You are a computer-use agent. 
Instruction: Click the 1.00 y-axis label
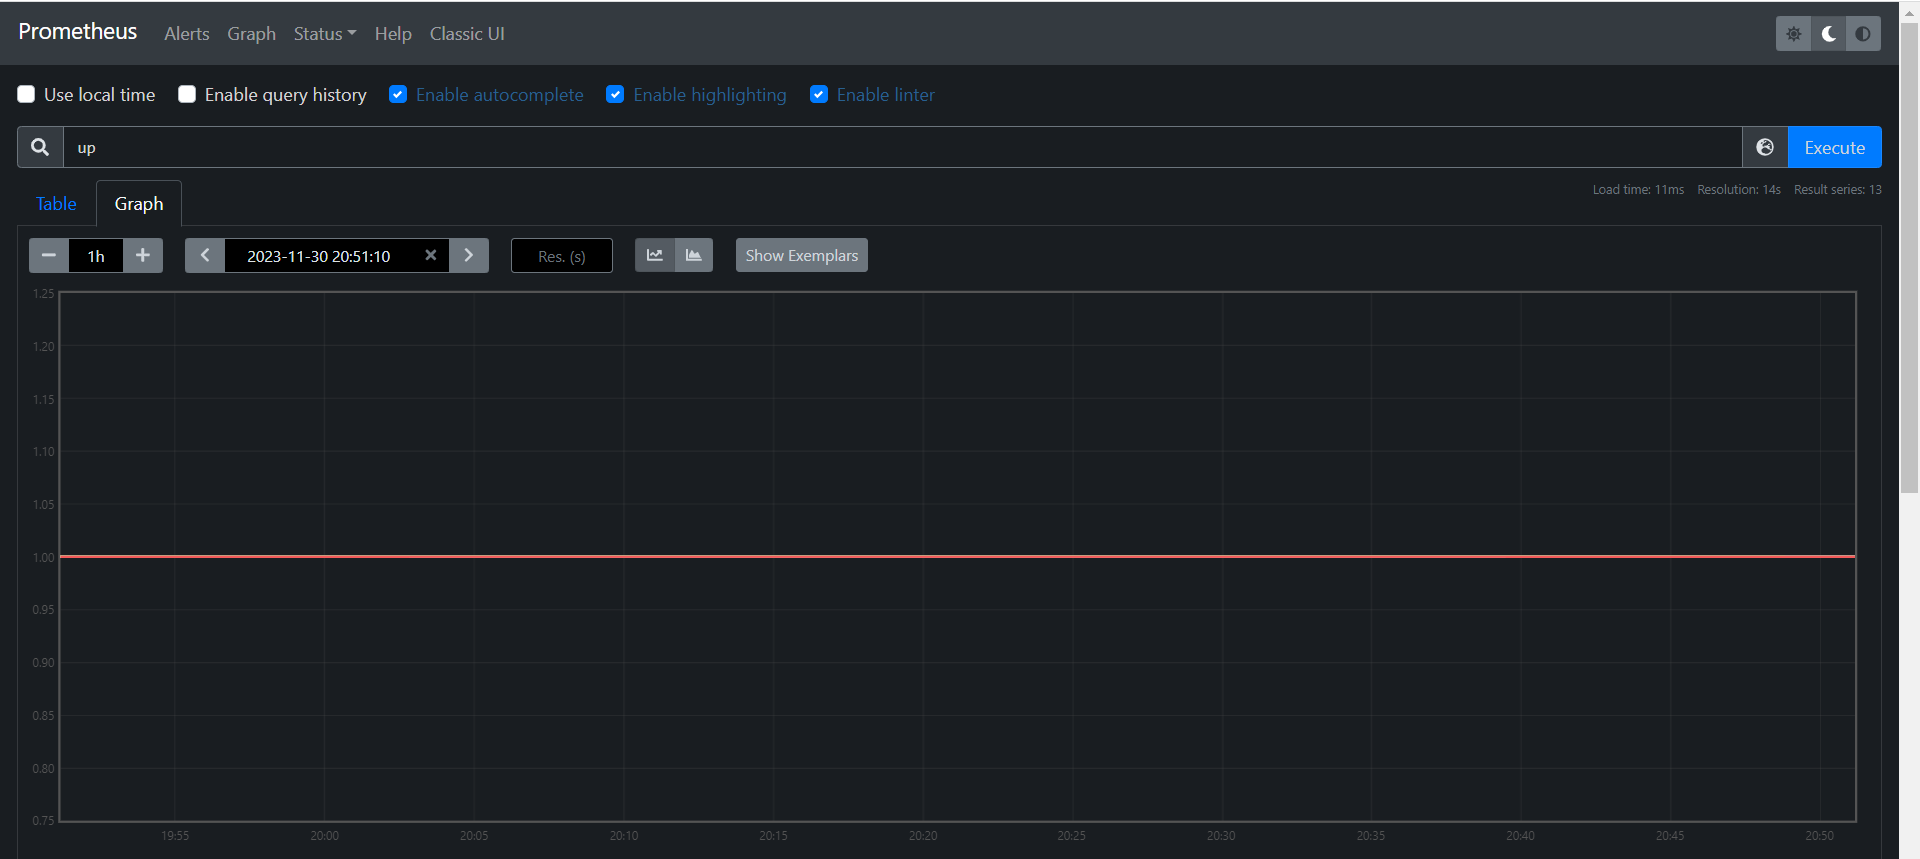[43, 557]
